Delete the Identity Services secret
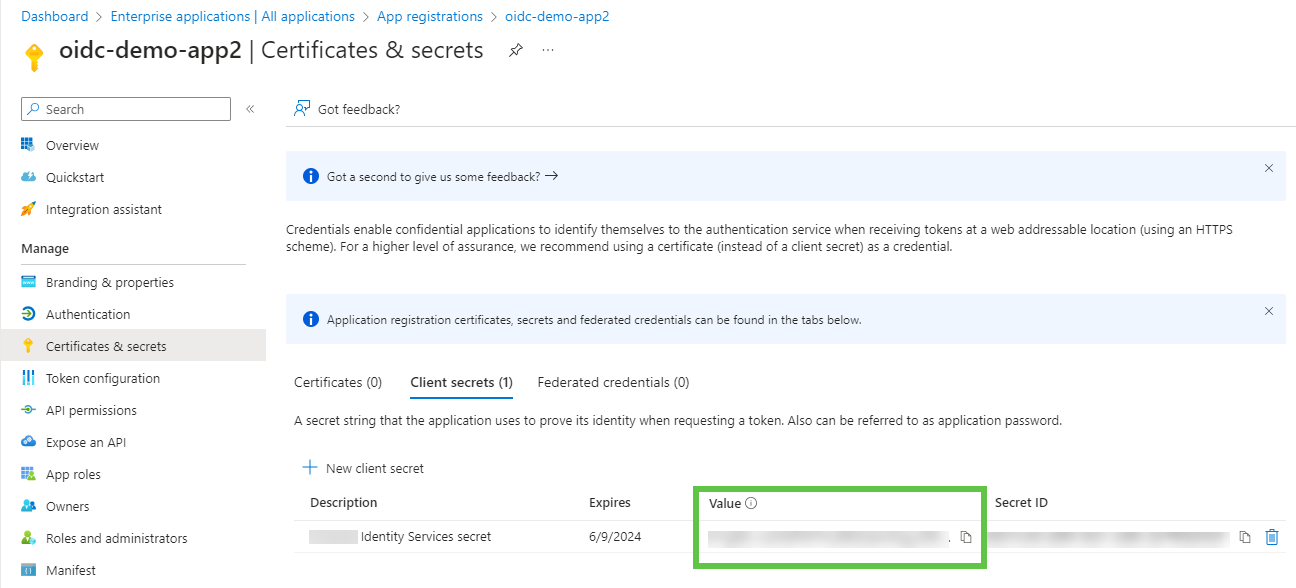 1272,537
